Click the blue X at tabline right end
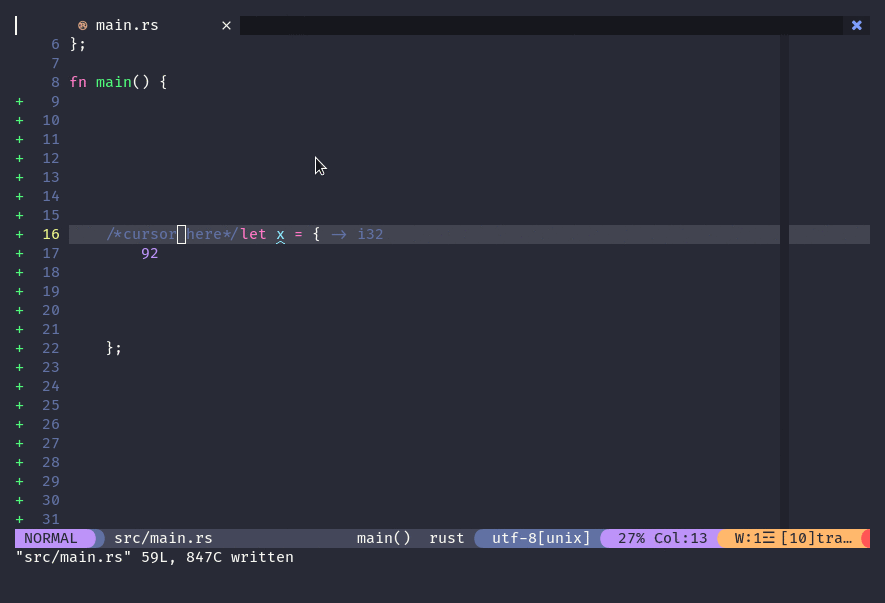Screen dimensions: 885x603 point(857,25)
